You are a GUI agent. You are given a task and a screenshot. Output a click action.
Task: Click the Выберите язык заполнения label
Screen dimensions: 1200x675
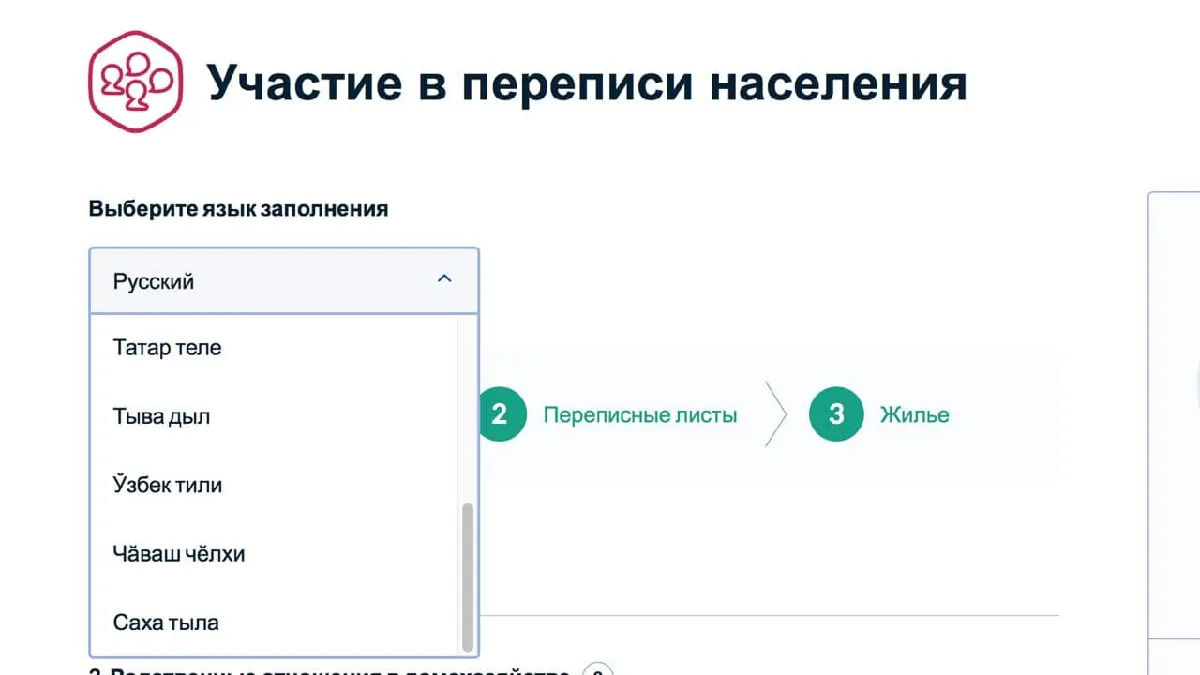(238, 210)
